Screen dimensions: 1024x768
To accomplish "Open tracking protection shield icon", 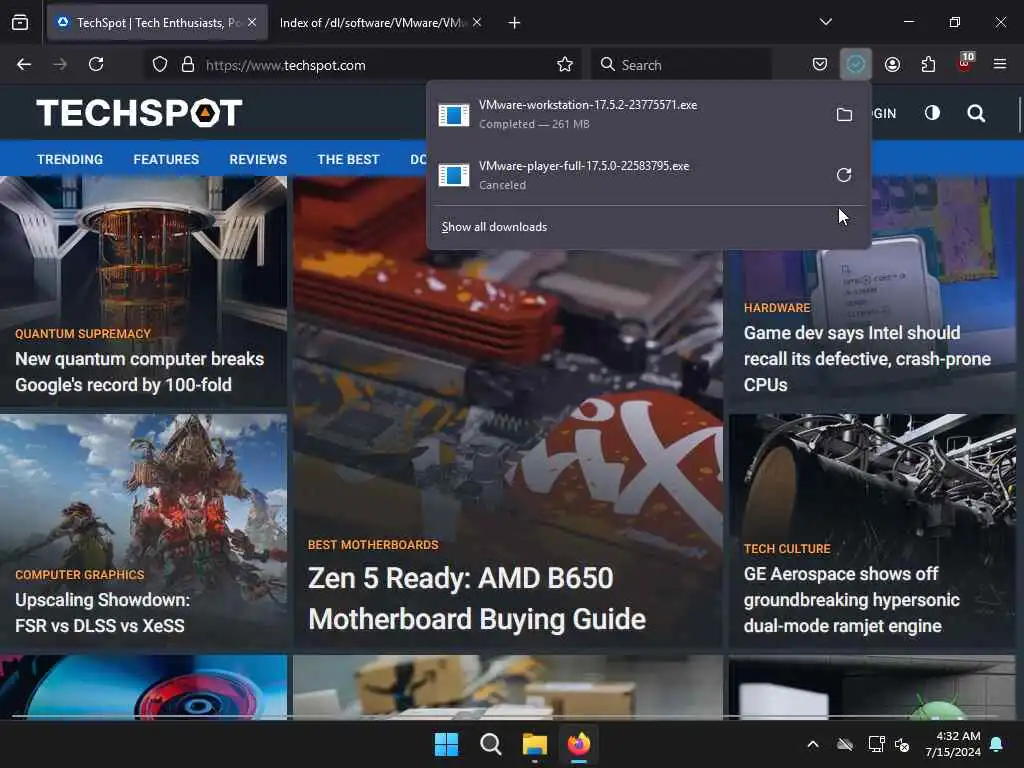I will [x=160, y=64].
